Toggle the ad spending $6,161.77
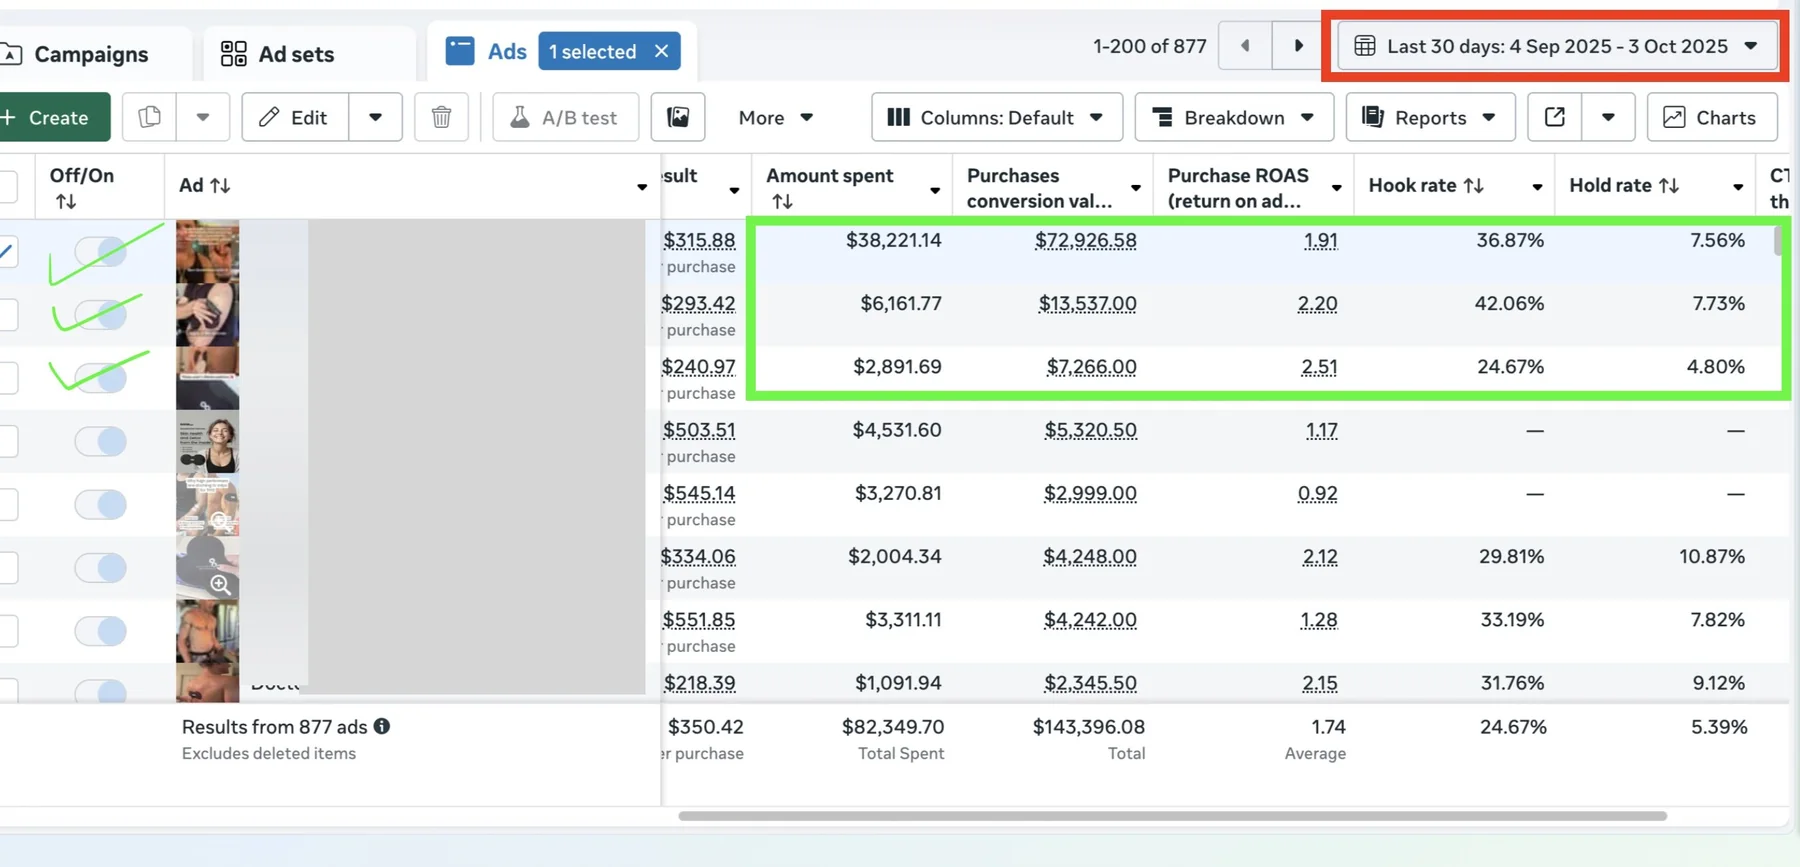 (x=100, y=315)
